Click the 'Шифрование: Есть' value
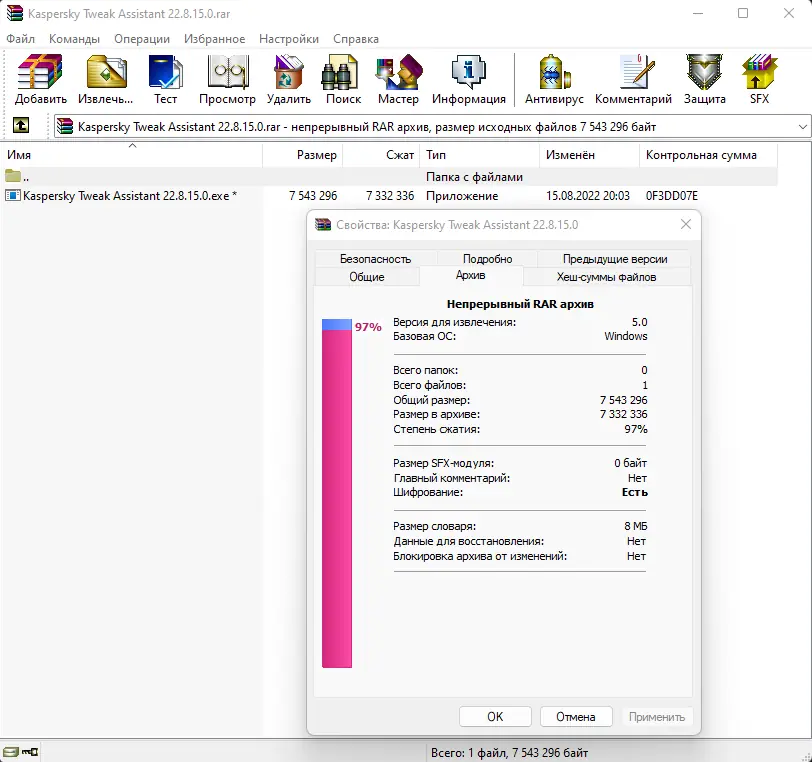The height and width of the screenshot is (762, 812). [x=634, y=492]
